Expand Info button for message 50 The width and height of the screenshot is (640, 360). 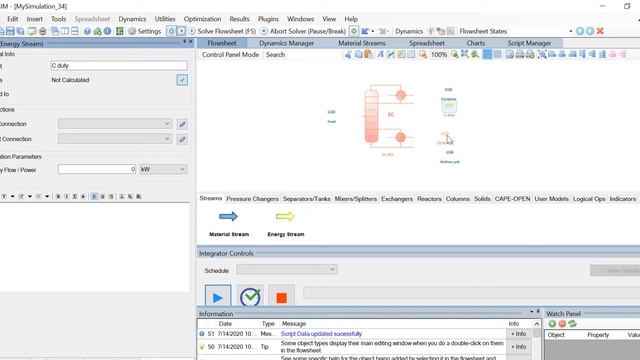tap(519, 347)
